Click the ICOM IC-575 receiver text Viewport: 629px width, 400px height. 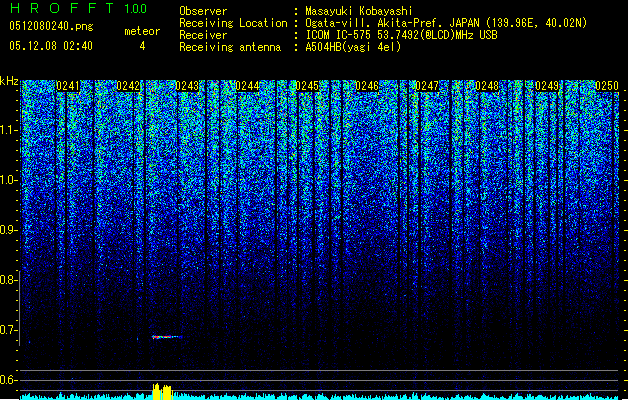(x=401, y=35)
